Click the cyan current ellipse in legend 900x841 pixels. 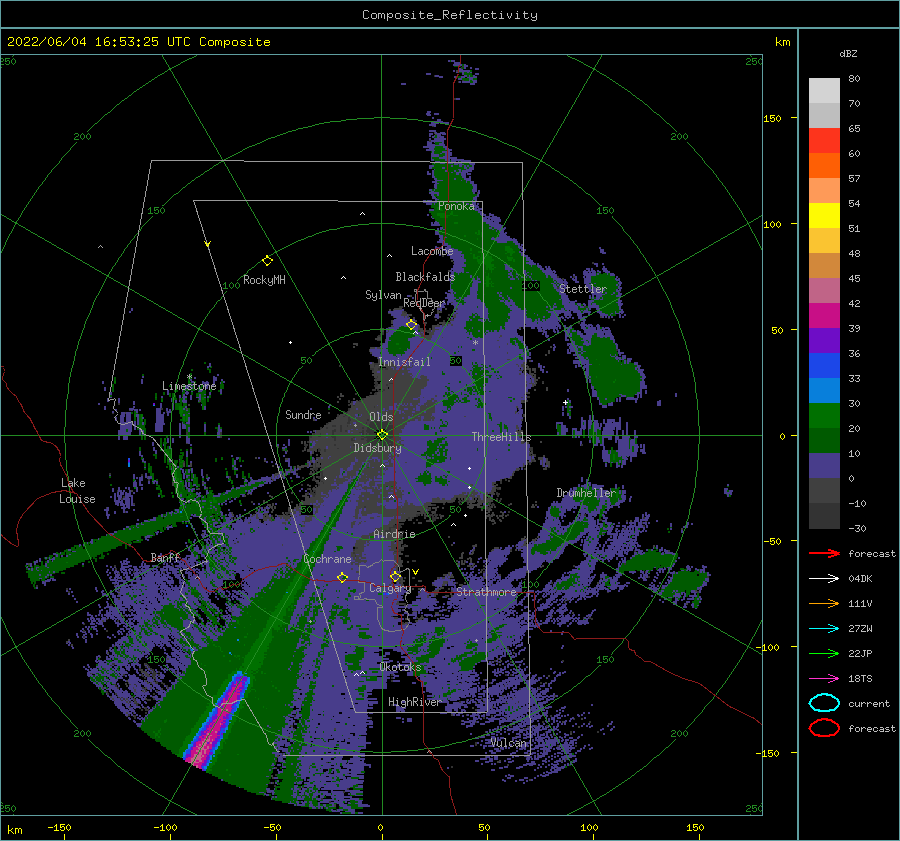[824, 703]
